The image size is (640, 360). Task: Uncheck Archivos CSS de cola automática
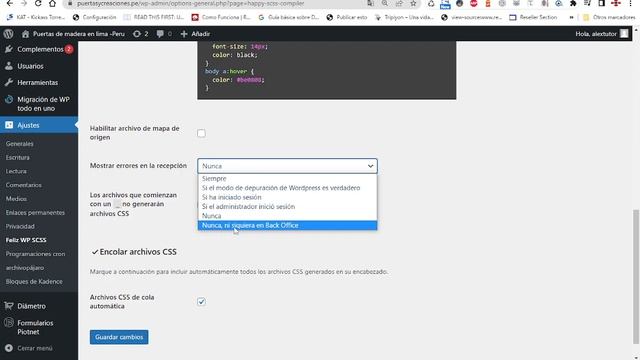tap(201, 302)
